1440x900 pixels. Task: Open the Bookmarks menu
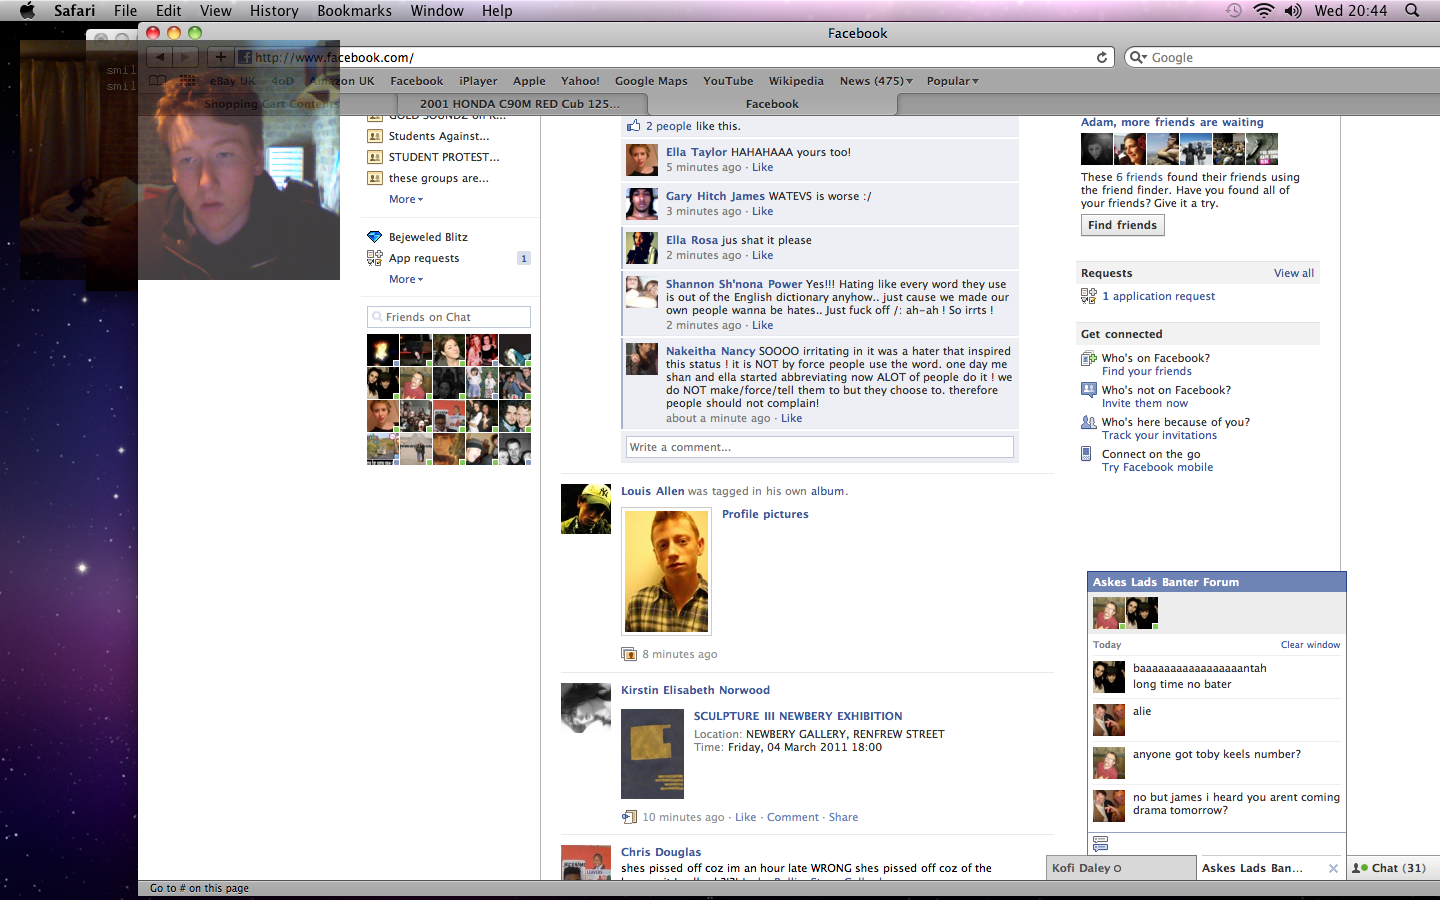[x=354, y=10]
